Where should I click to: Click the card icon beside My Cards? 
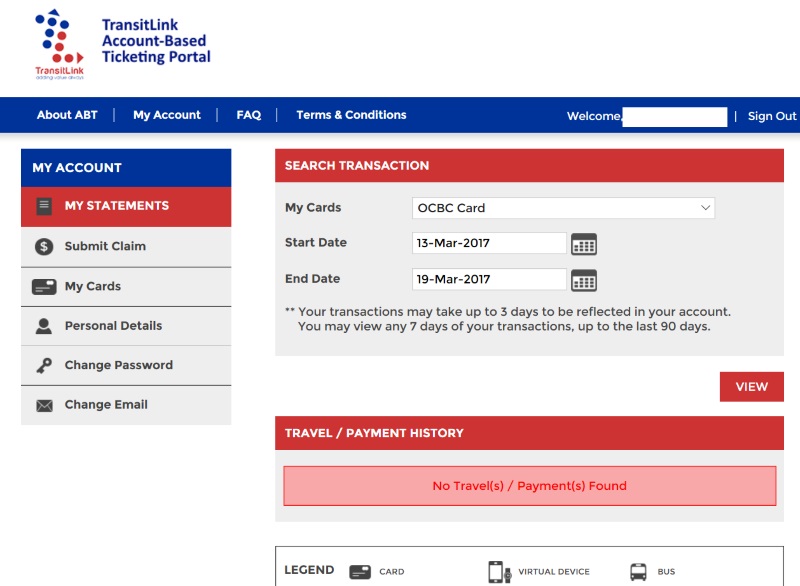click(x=44, y=287)
